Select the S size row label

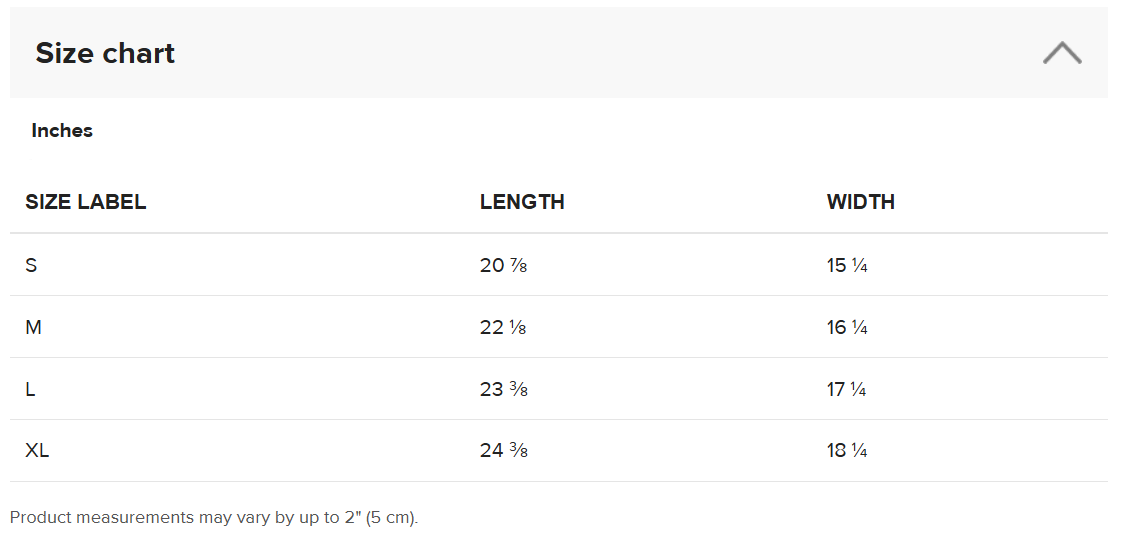tap(31, 266)
